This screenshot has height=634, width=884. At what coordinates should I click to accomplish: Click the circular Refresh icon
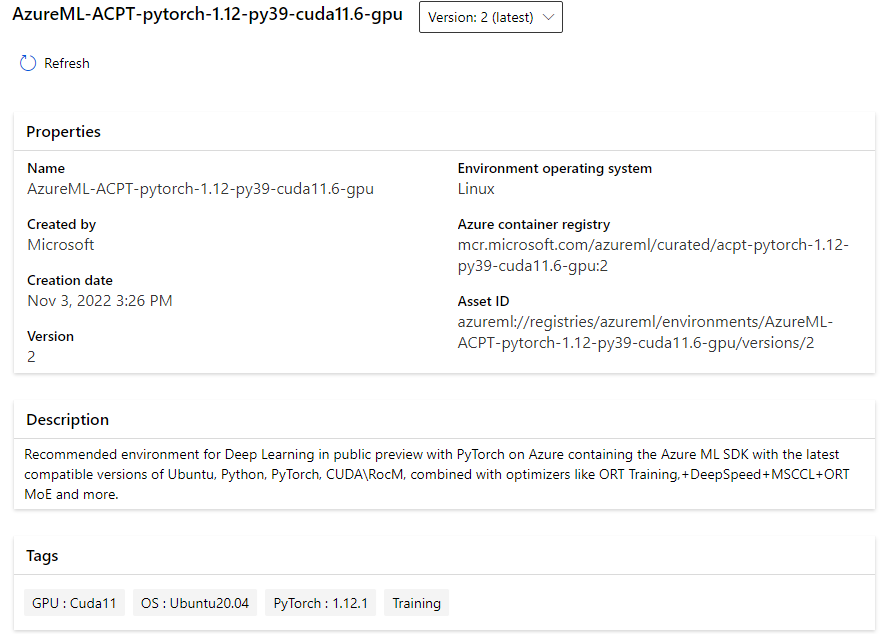pyautogui.click(x=28, y=63)
